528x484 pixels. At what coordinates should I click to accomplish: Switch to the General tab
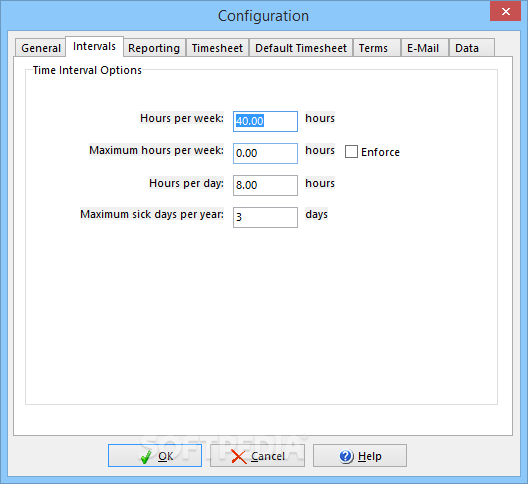40,48
